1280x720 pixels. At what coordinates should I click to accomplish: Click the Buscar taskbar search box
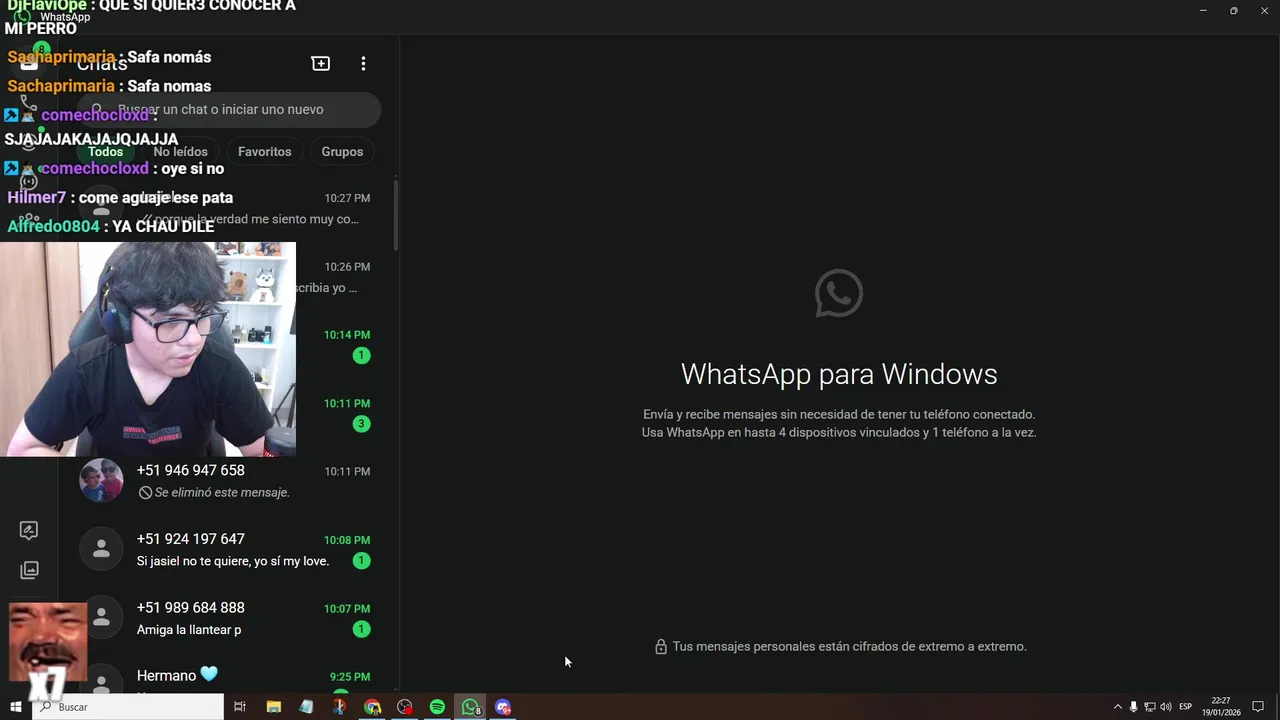point(128,707)
